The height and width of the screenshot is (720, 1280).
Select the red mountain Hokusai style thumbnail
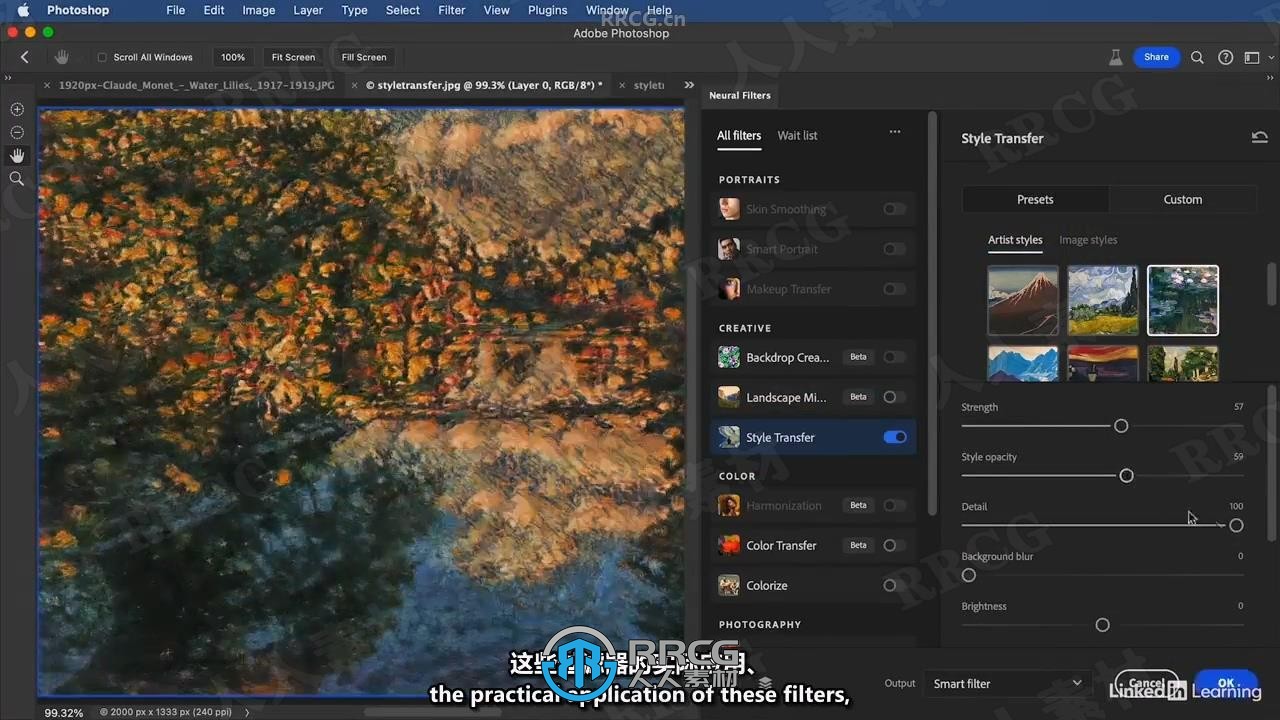1023,300
